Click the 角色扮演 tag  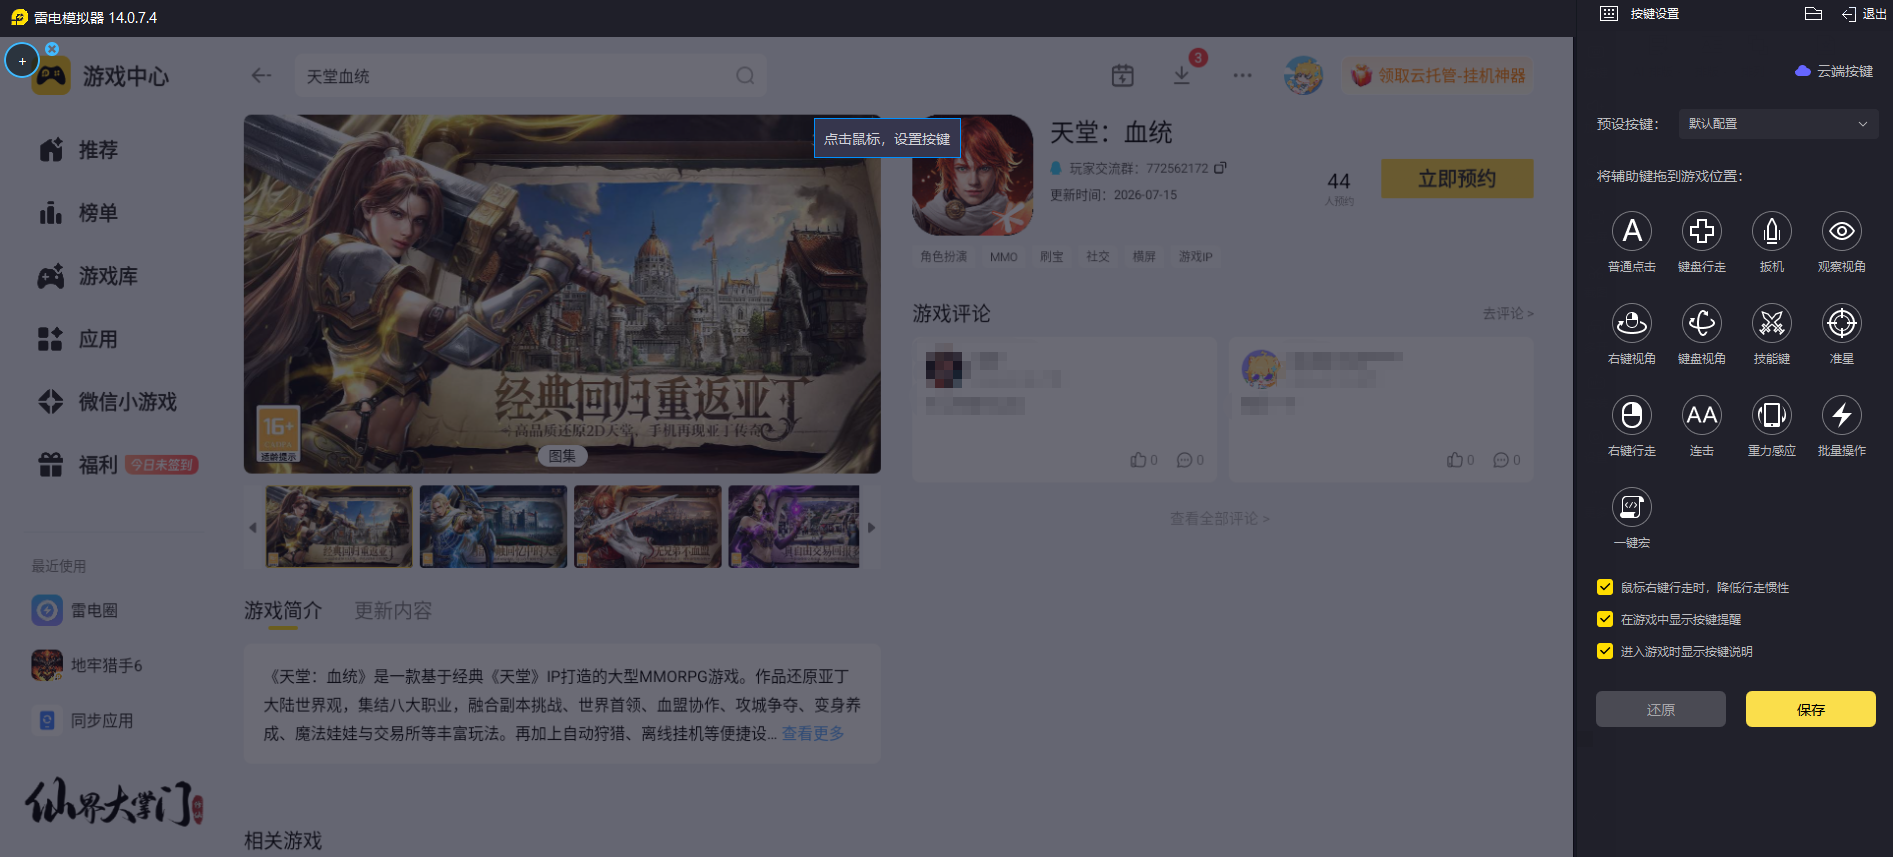[x=944, y=257]
